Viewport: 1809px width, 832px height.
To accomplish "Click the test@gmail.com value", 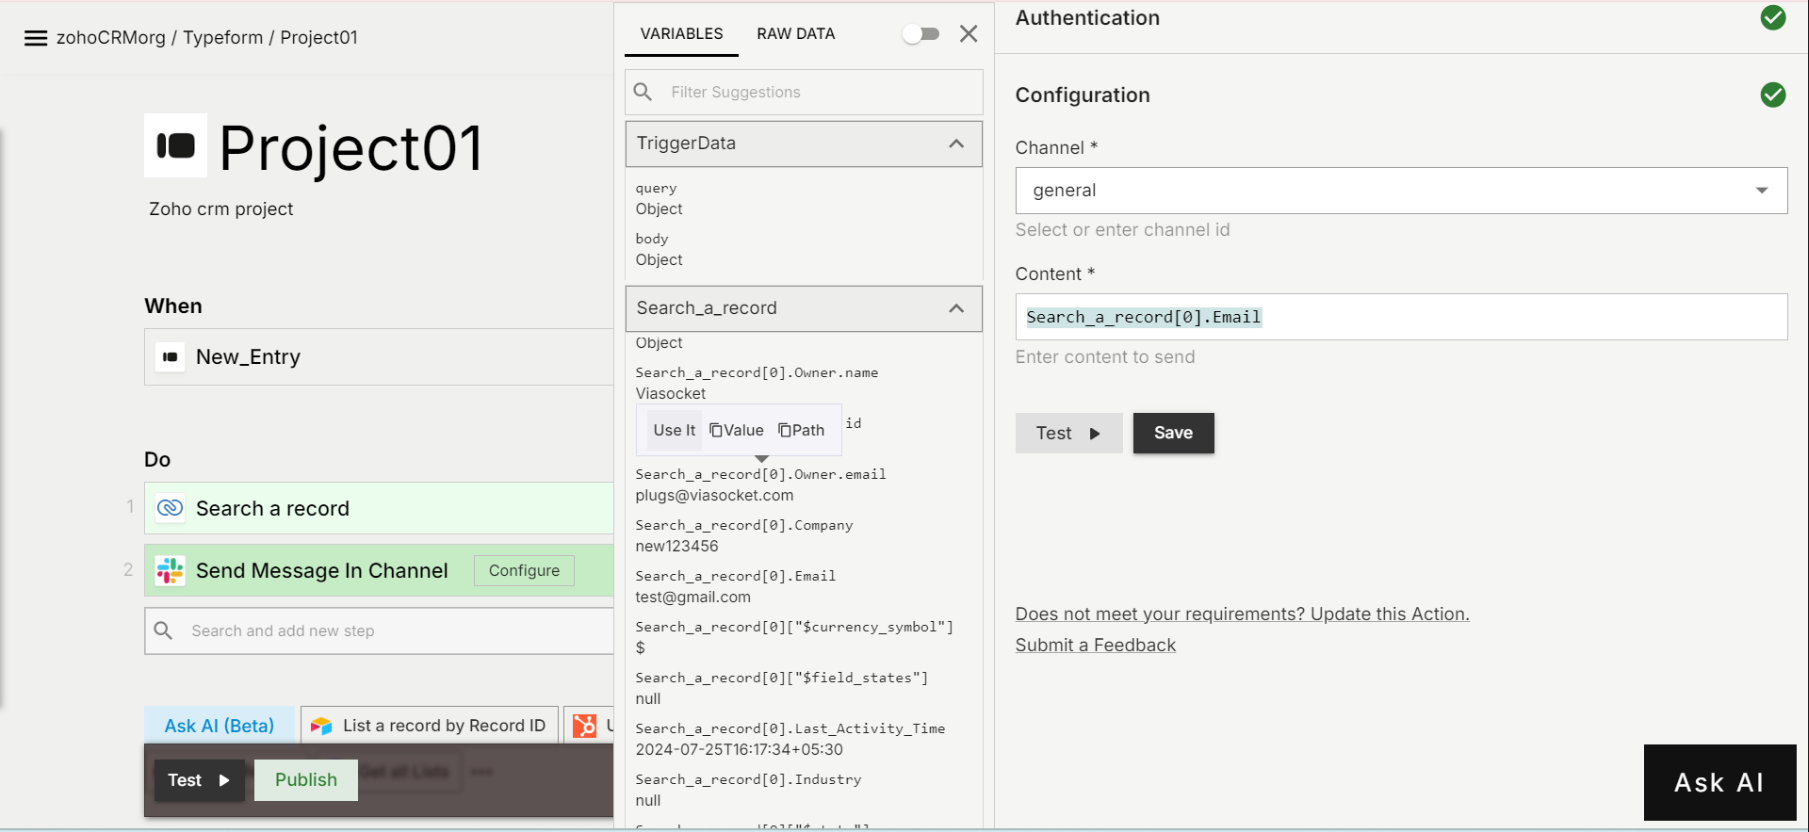I will click(693, 597).
